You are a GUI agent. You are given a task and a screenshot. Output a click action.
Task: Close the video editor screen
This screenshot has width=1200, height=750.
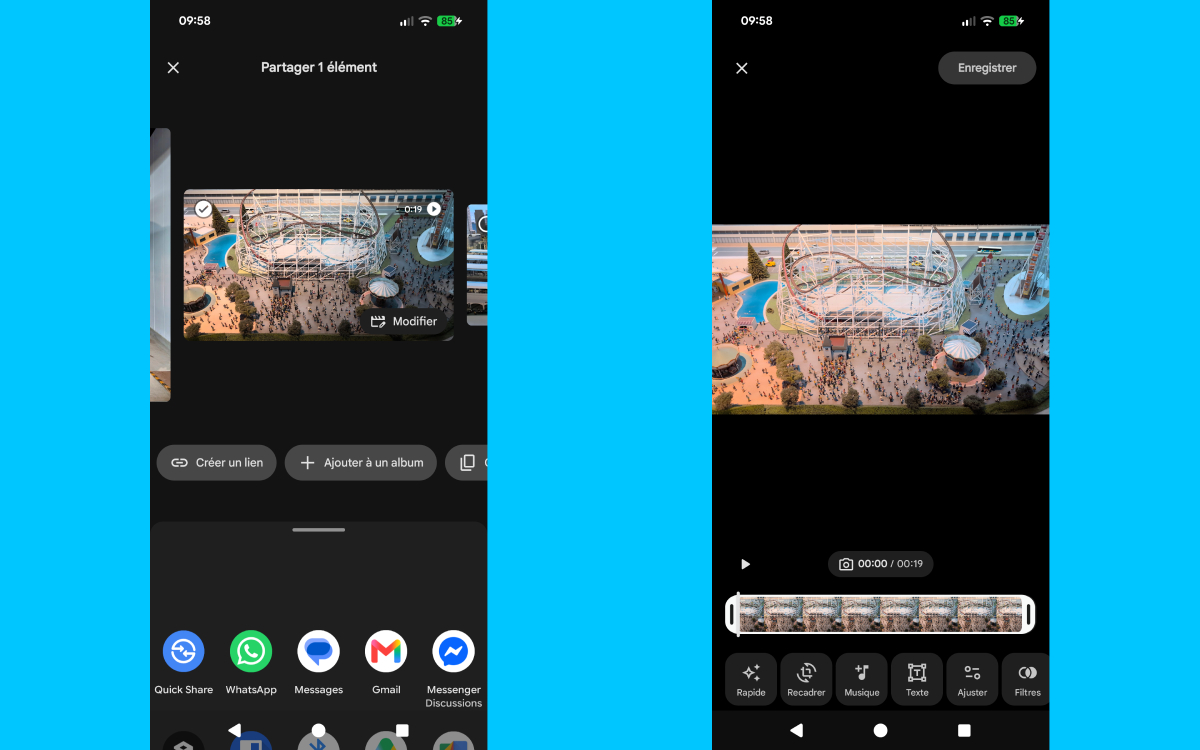[x=742, y=68]
